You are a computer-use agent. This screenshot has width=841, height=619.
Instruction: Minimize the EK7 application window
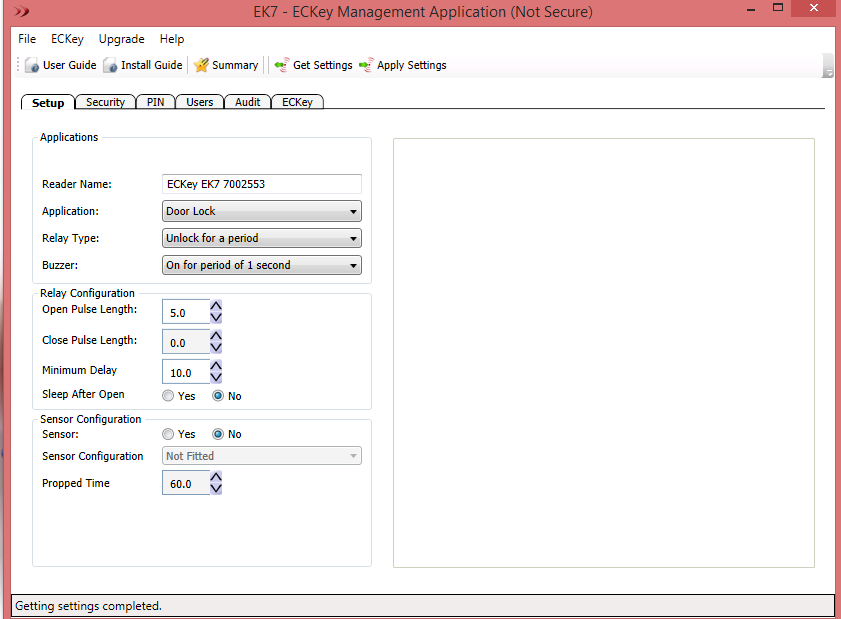point(751,9)
